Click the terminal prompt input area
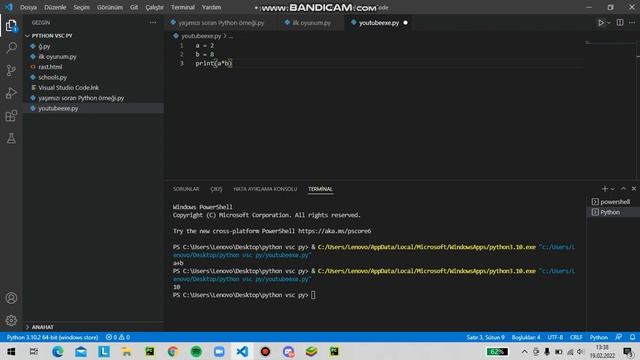 (x=313, y=295)
